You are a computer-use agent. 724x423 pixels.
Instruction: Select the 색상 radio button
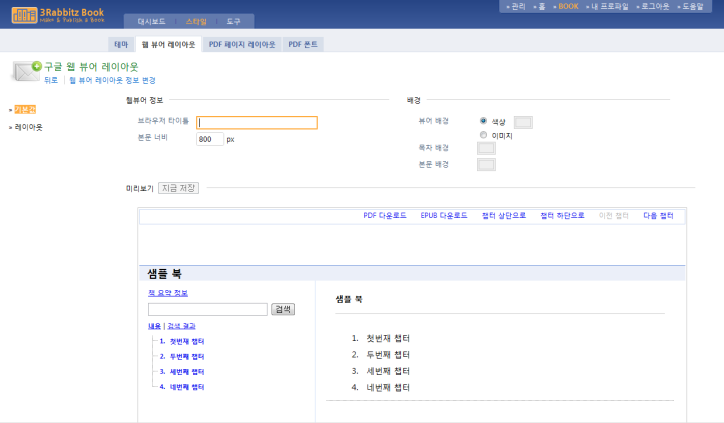[x=484, y=121]
